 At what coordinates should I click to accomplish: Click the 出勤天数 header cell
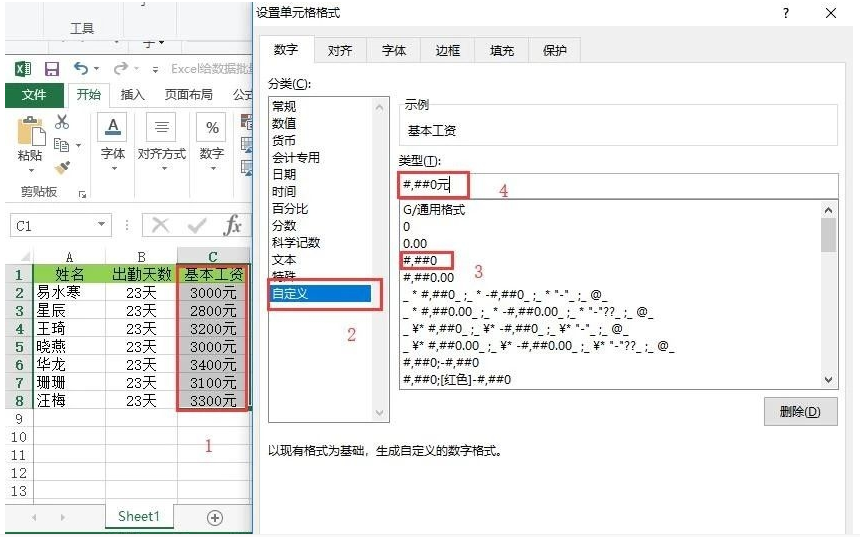pos(142,274)
